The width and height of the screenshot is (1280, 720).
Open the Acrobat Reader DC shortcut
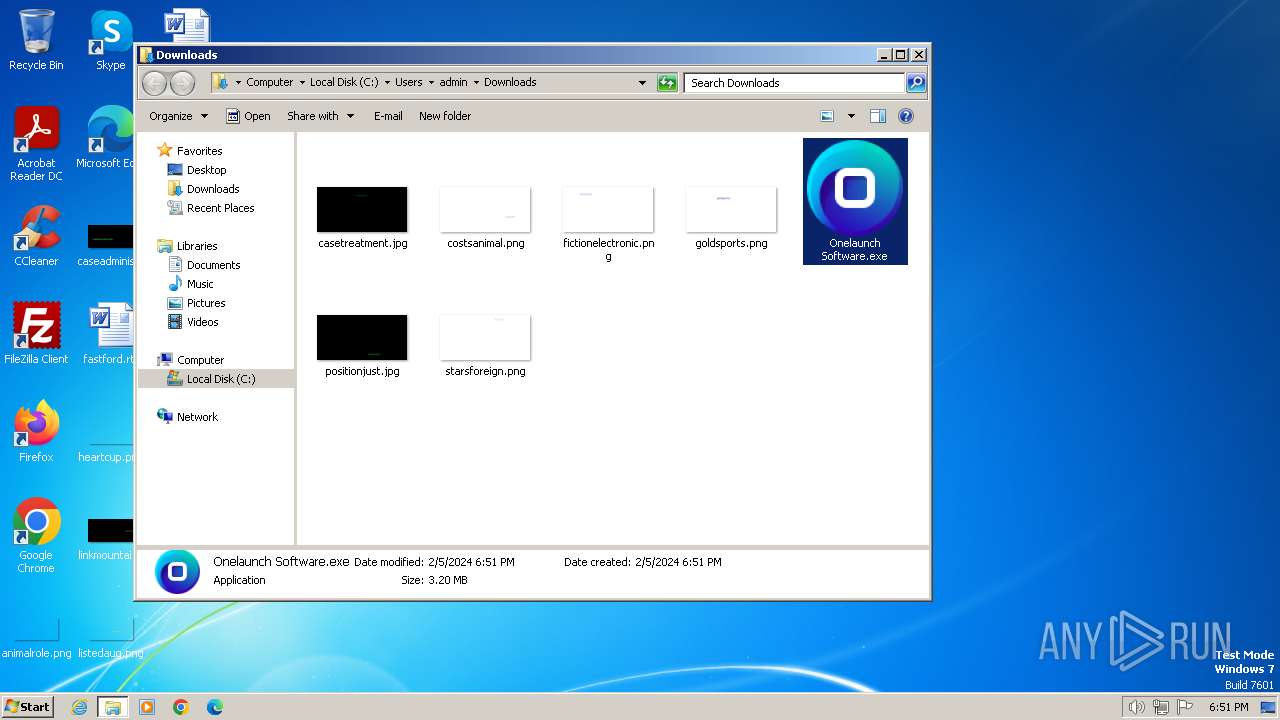[36, 144]
